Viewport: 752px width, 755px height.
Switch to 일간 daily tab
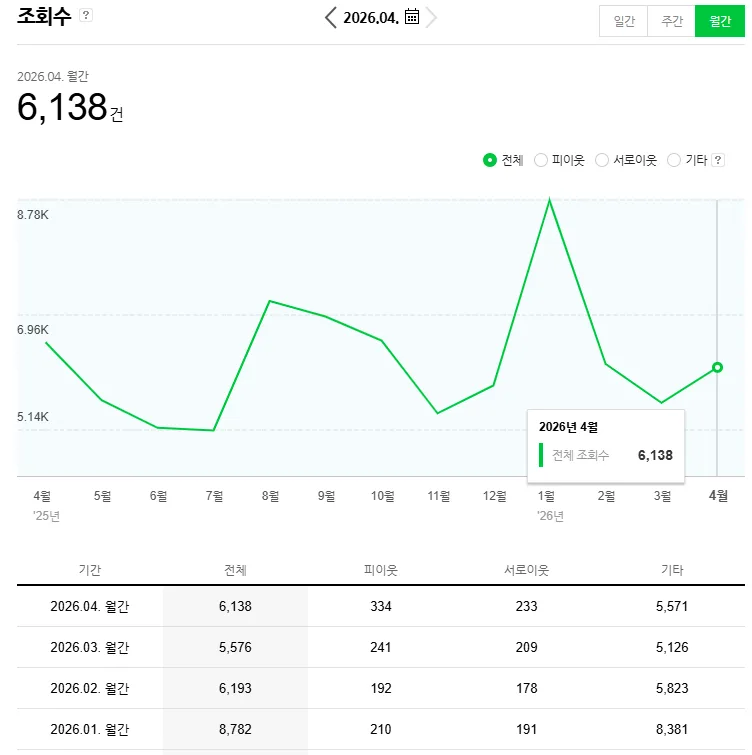[x=623, y=21]
